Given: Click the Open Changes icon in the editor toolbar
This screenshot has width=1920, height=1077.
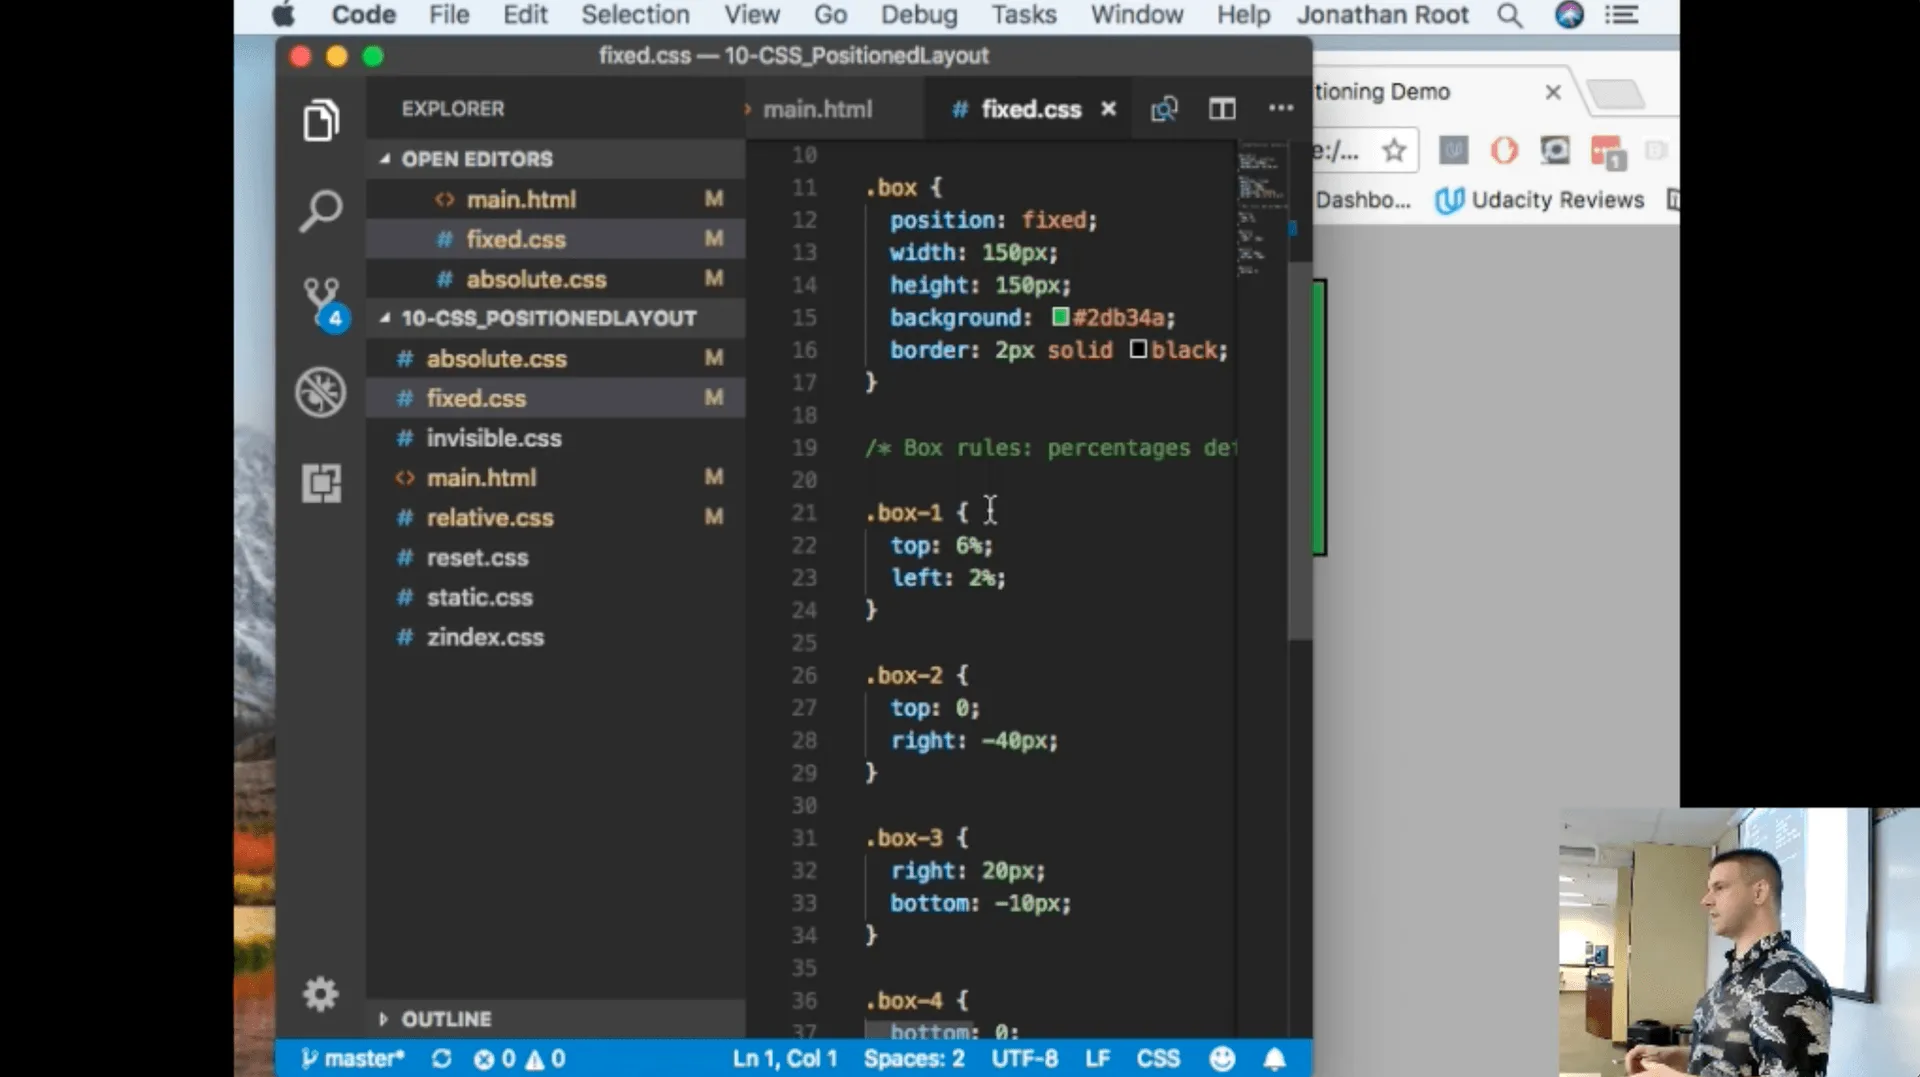Looking at the screenshot, I should tap(1164, 109).
